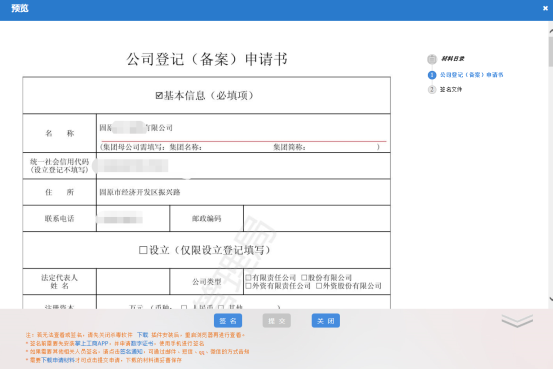The height and width of the screenshot is (370, 554).
Task: Click the scrollbar down arrow
Action: 551,299
